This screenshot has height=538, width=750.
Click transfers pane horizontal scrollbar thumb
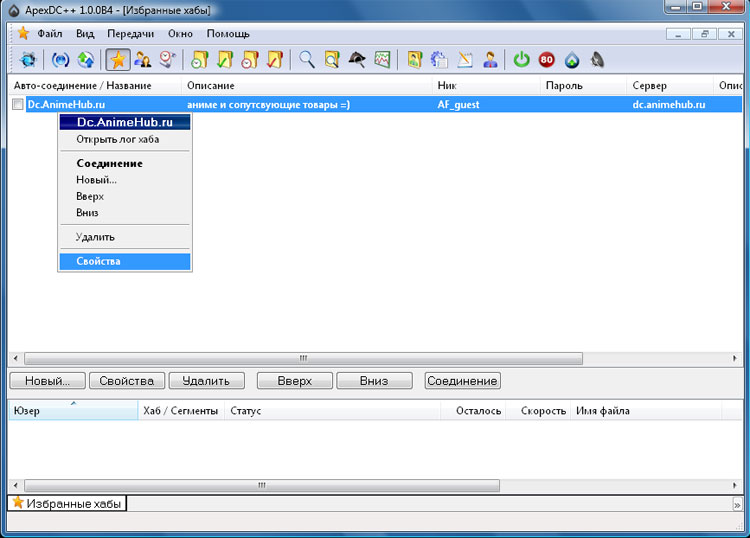coord(262,485)
